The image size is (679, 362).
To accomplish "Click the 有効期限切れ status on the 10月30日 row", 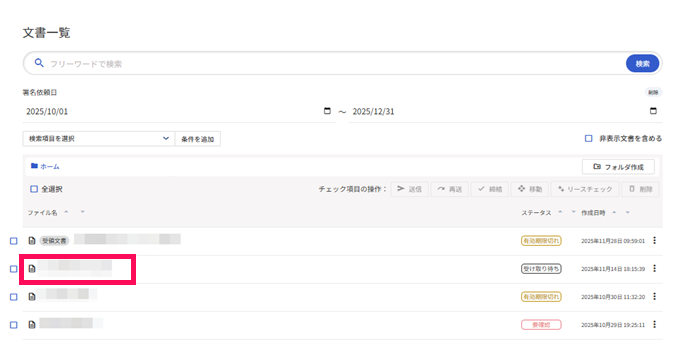I will (x=541, y=297).
